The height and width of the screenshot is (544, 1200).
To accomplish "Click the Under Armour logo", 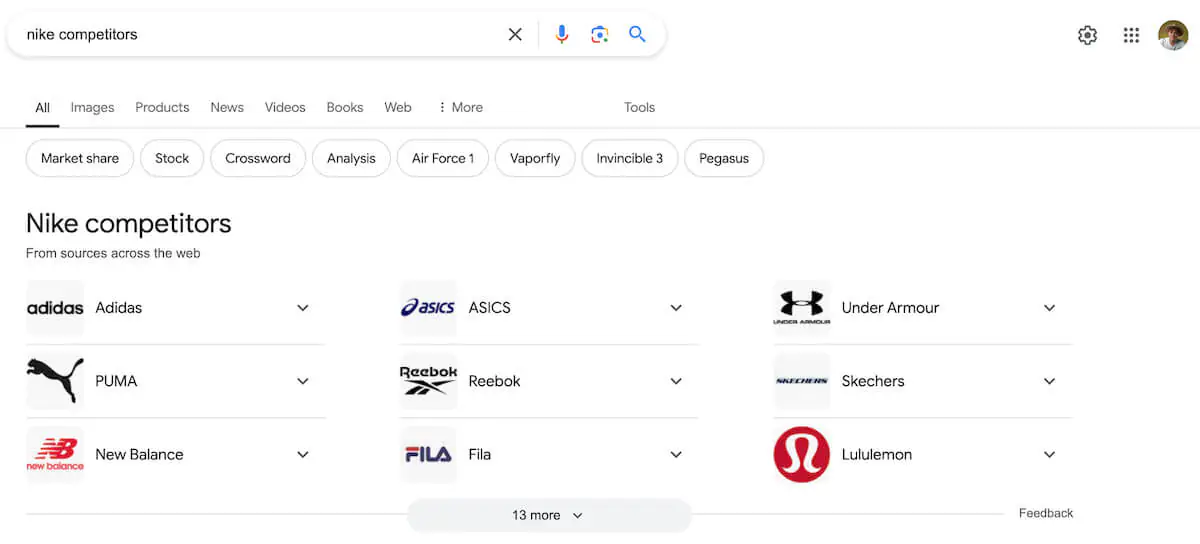I will click(x=801, y=308).
